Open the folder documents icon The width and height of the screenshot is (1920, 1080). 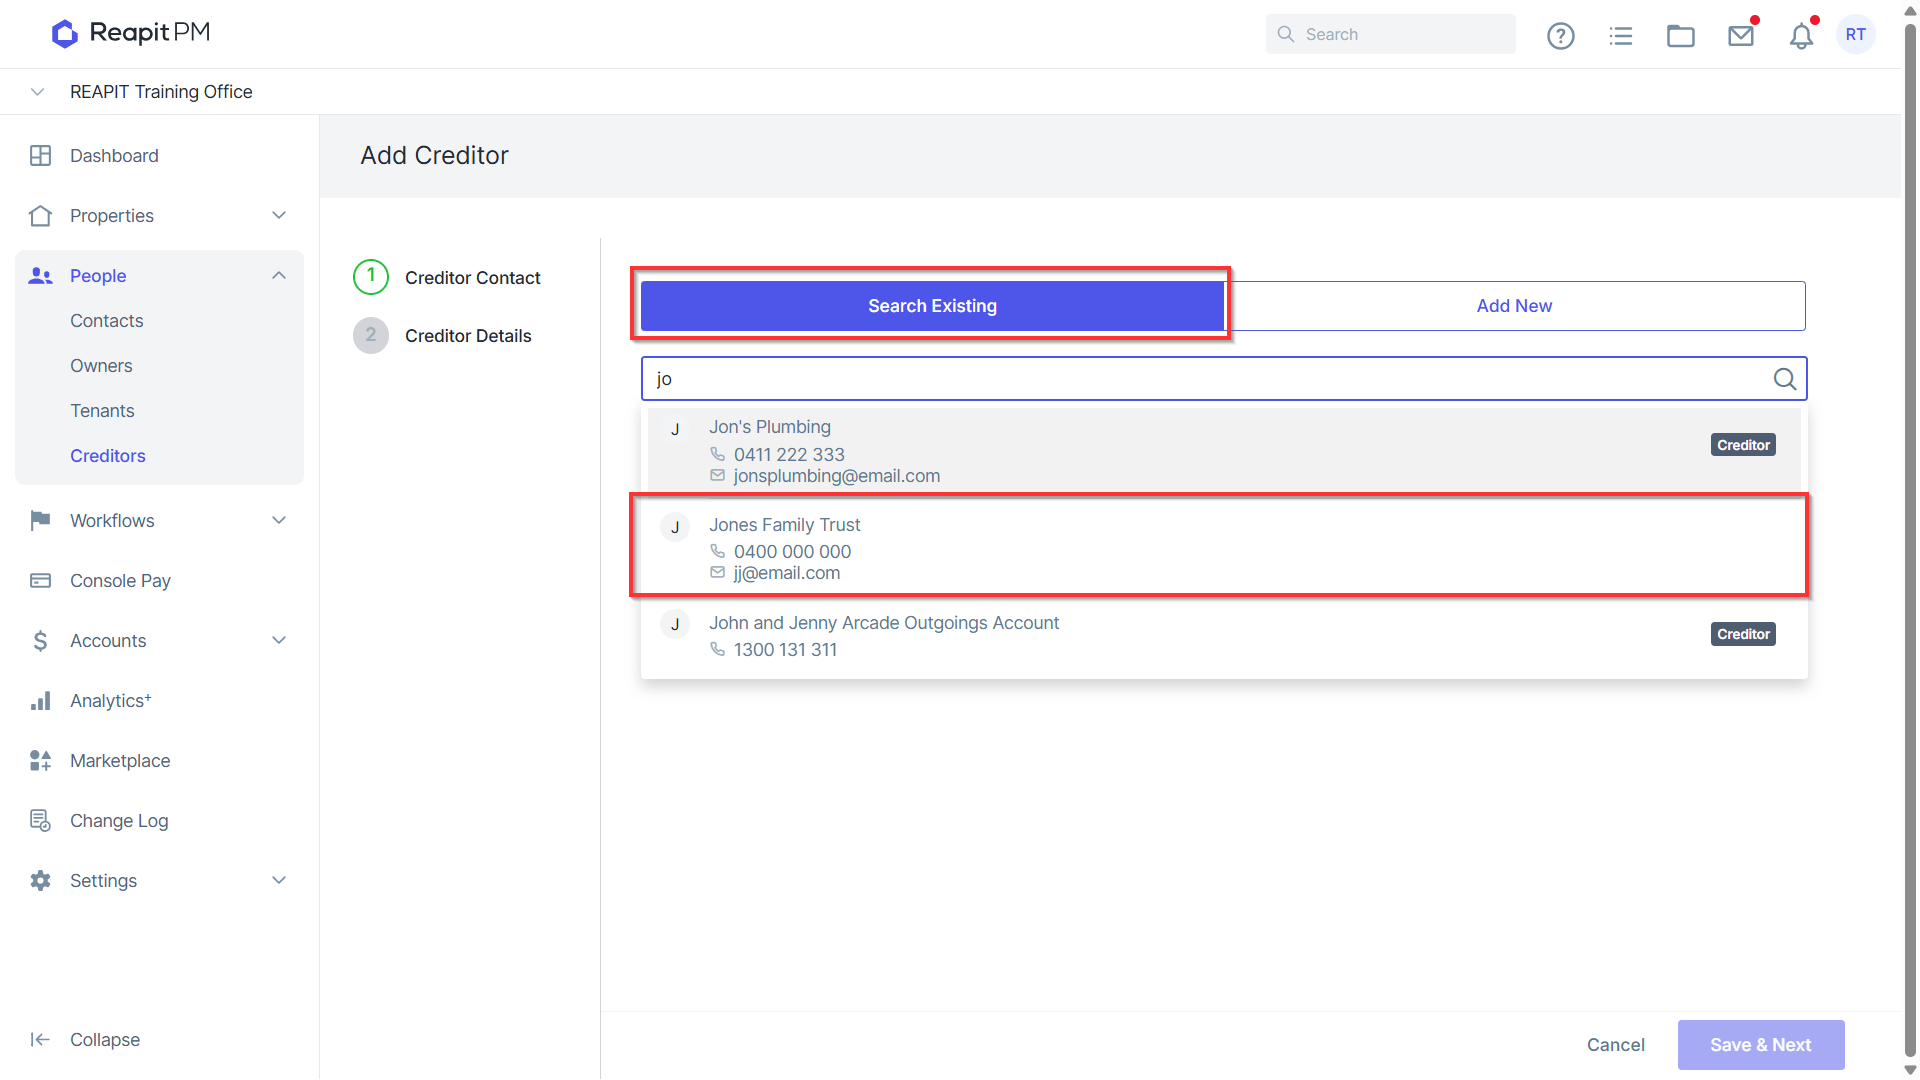coord(1681,36)
